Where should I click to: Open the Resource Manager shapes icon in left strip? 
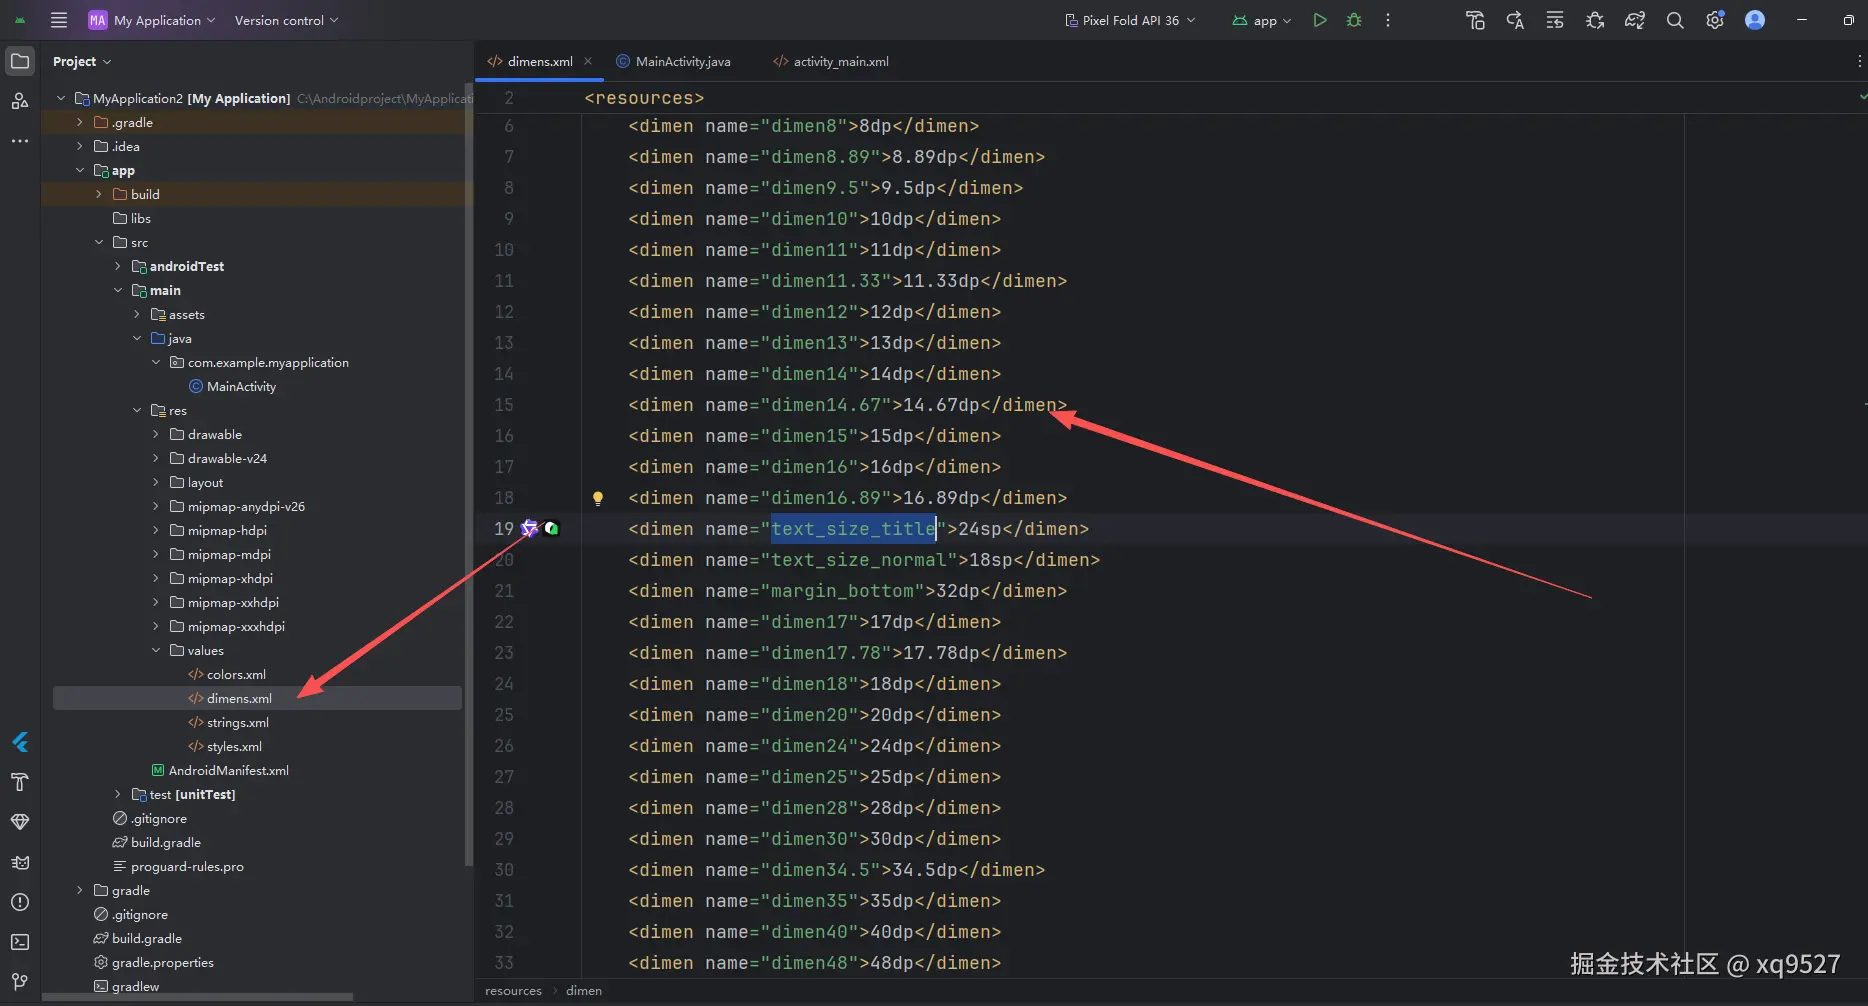point(20,101)
